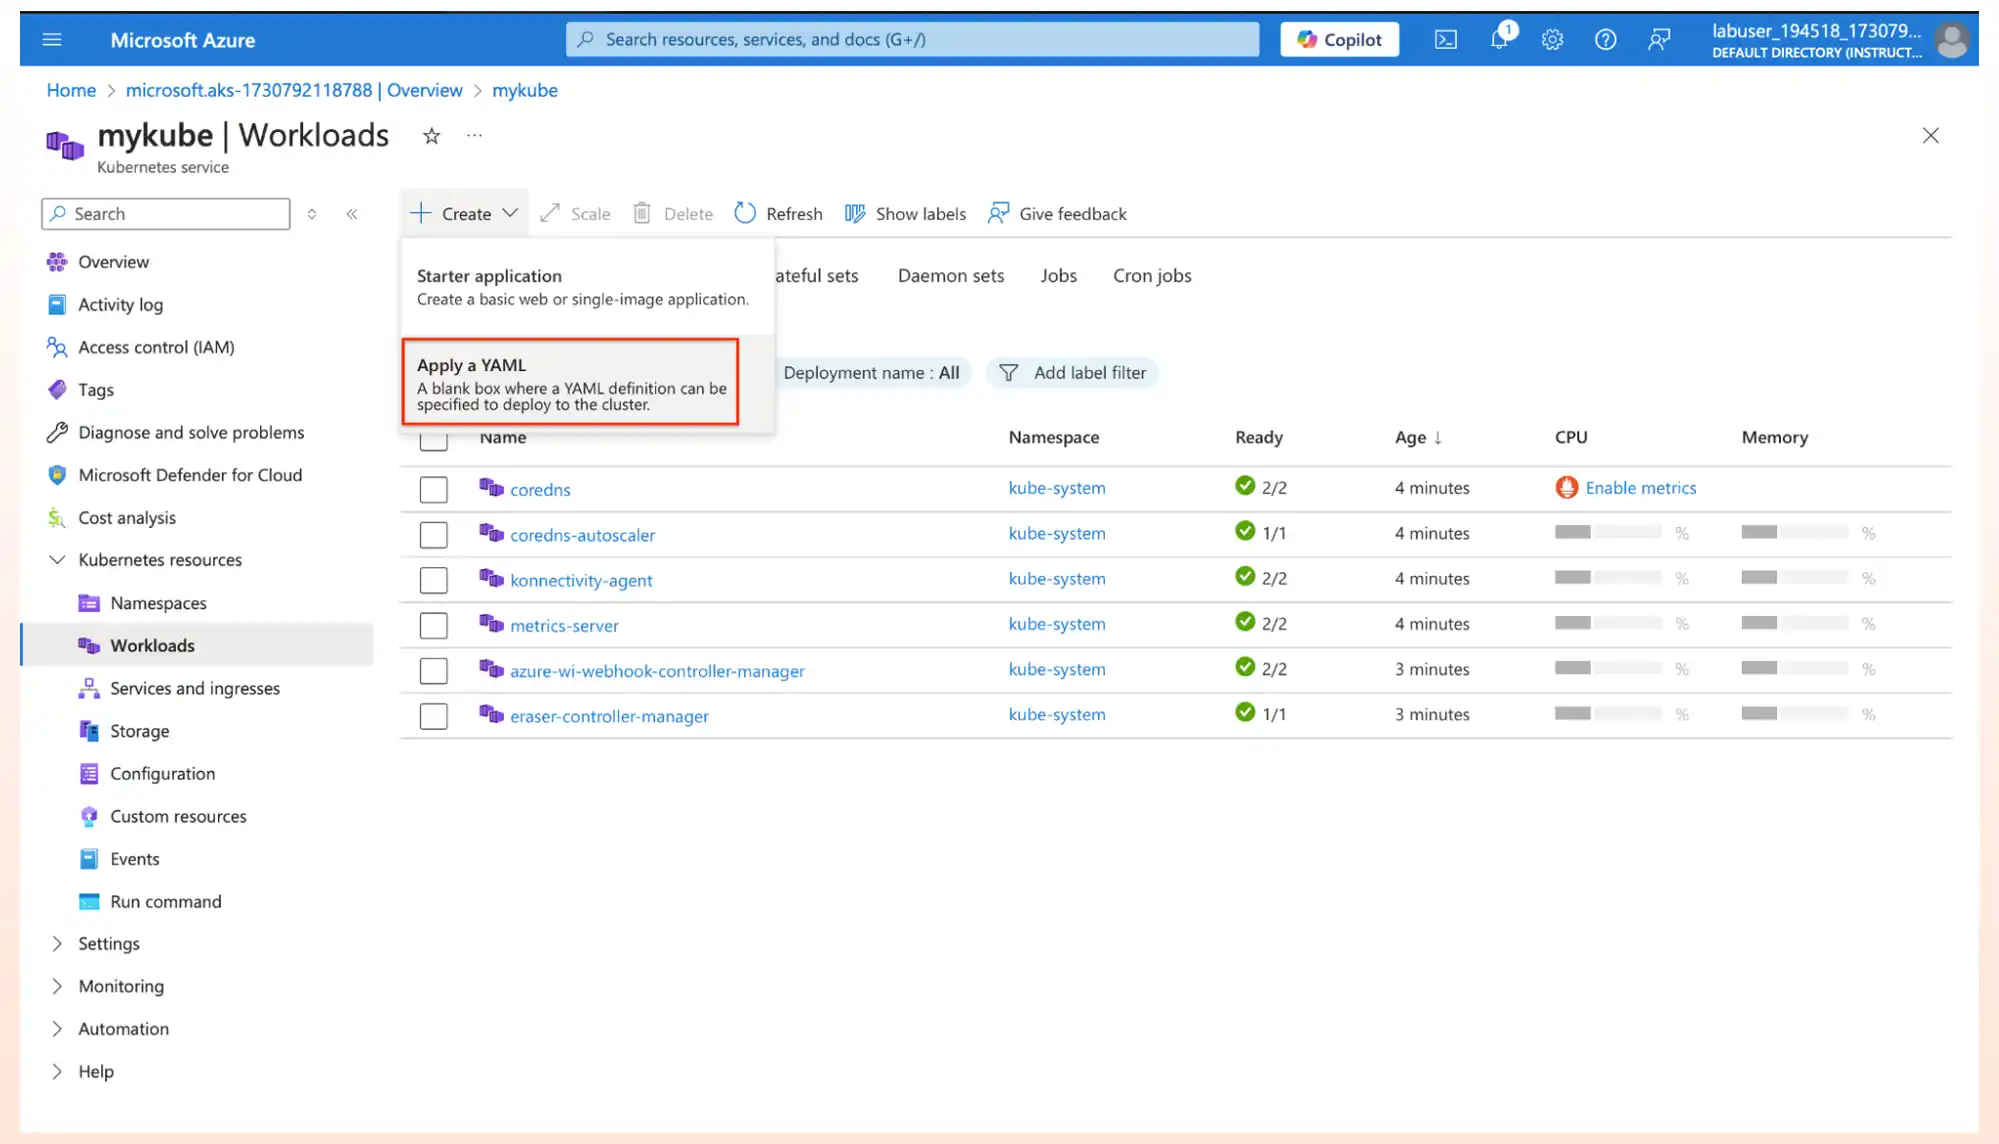Toggle checkbox for coredns-autoscaler row
The image size is (1999, 1144).
(434, 533)
